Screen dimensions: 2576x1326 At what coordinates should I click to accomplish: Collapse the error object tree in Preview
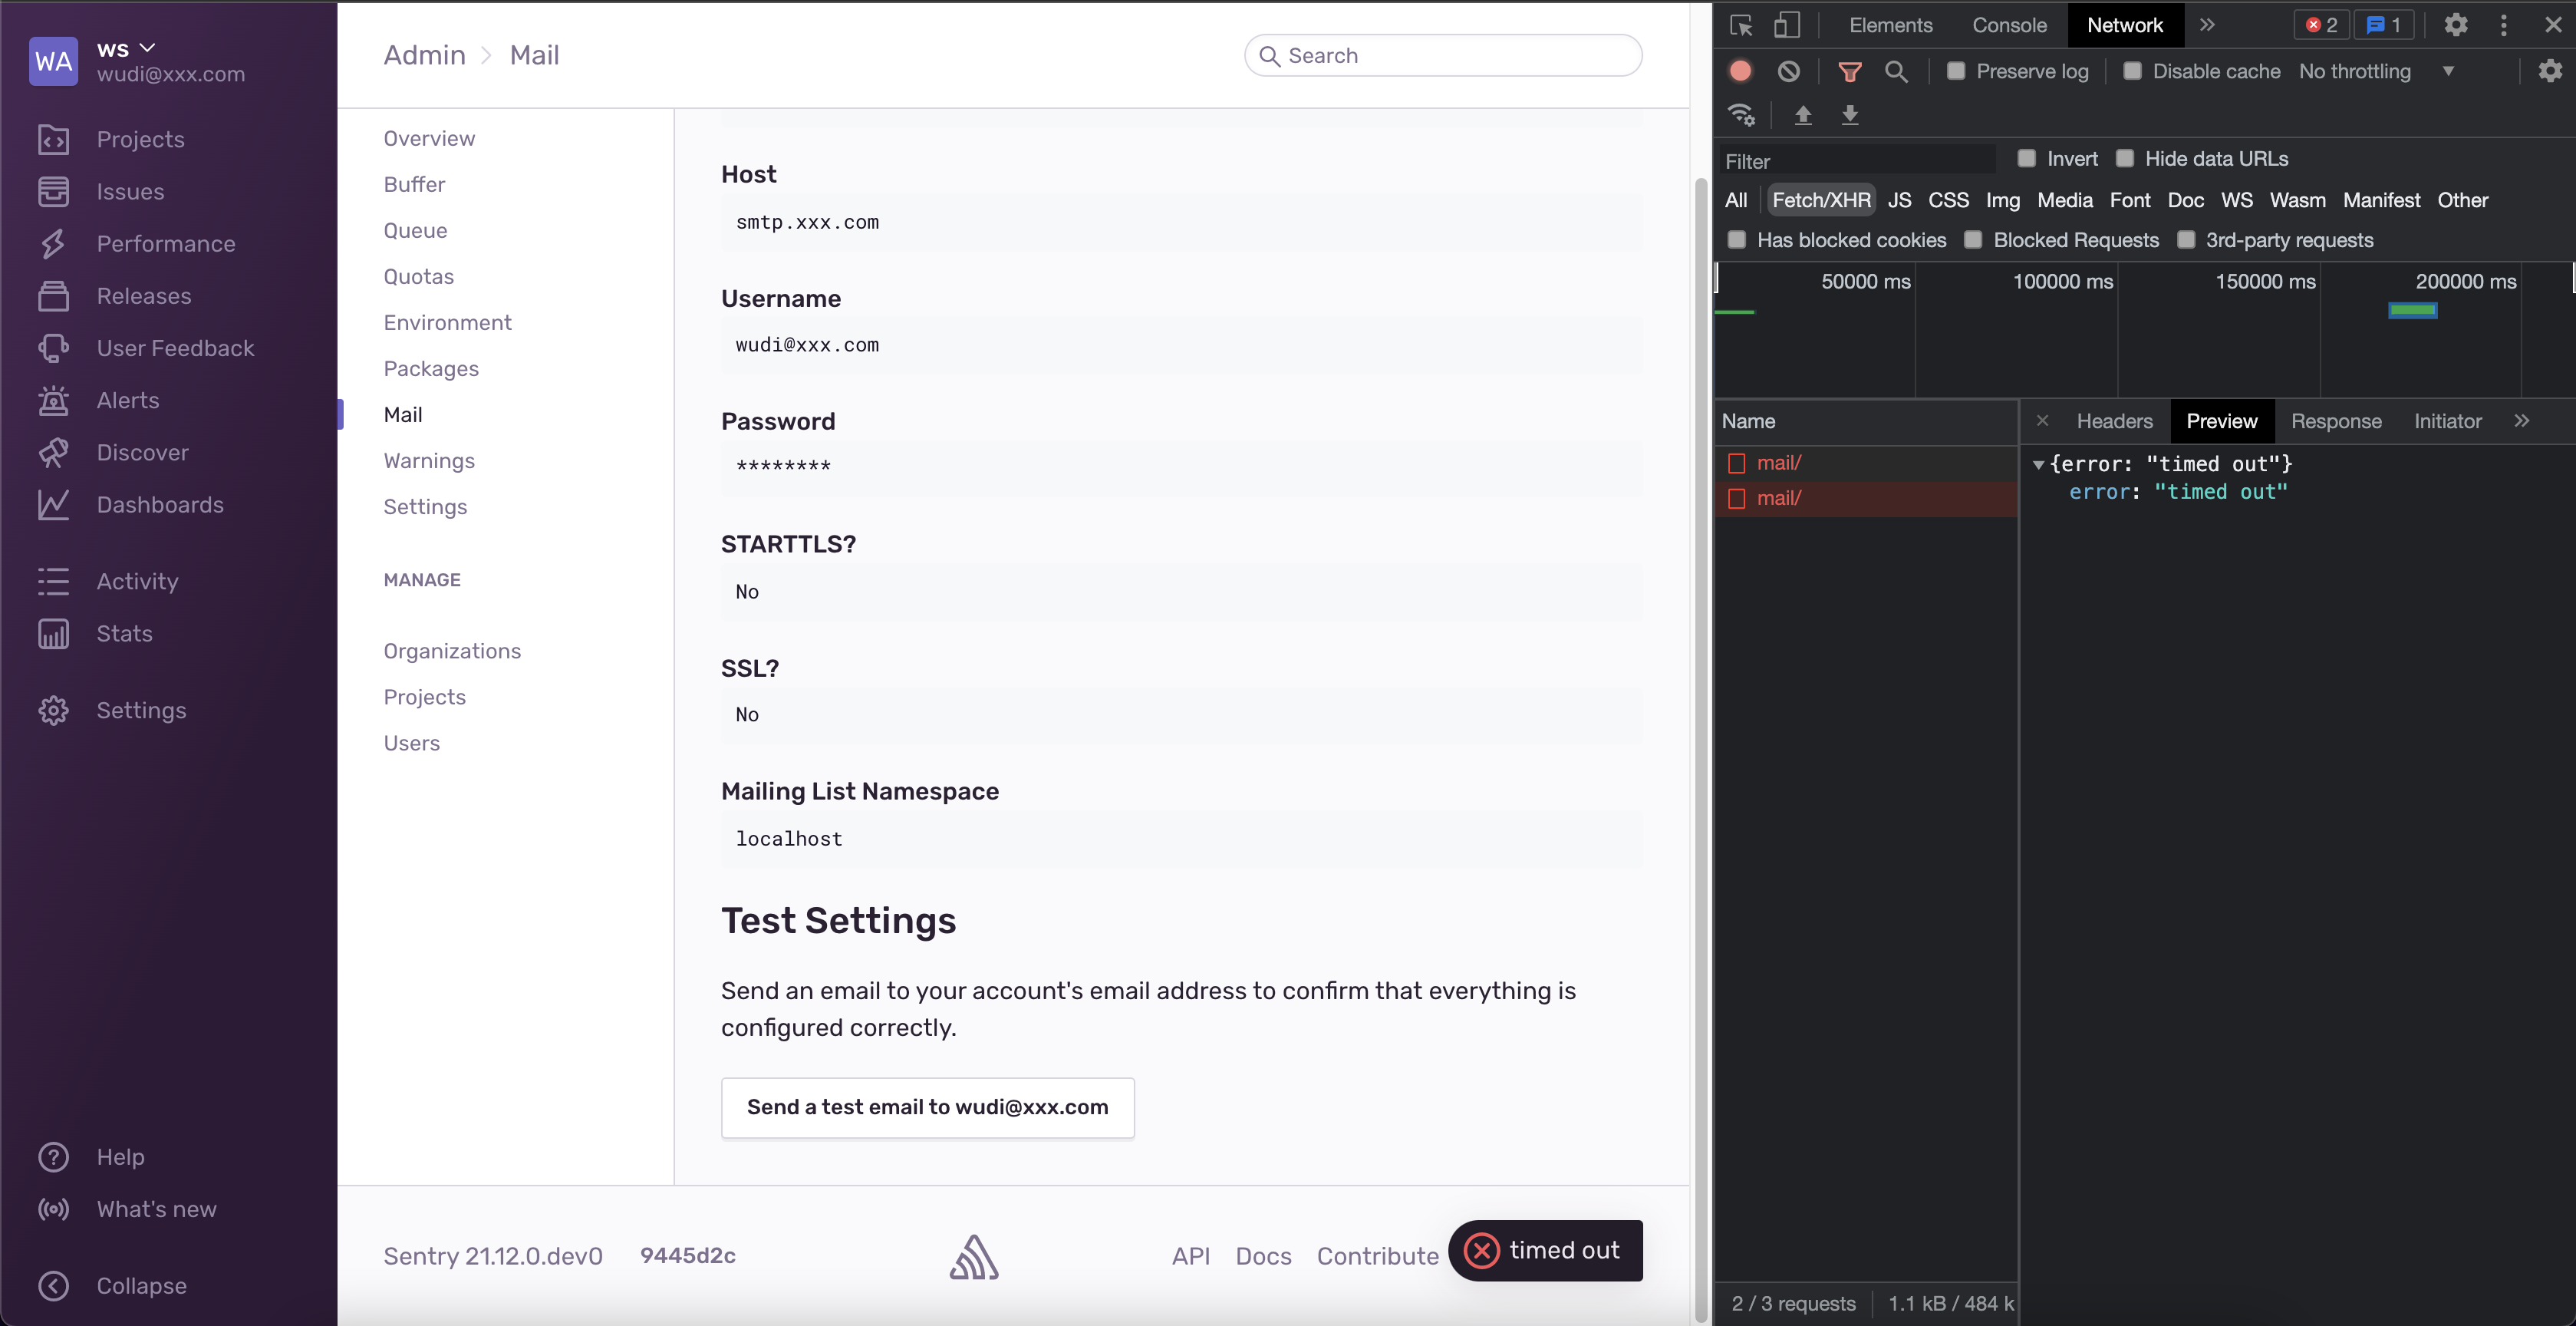(x=2038, y=464)
